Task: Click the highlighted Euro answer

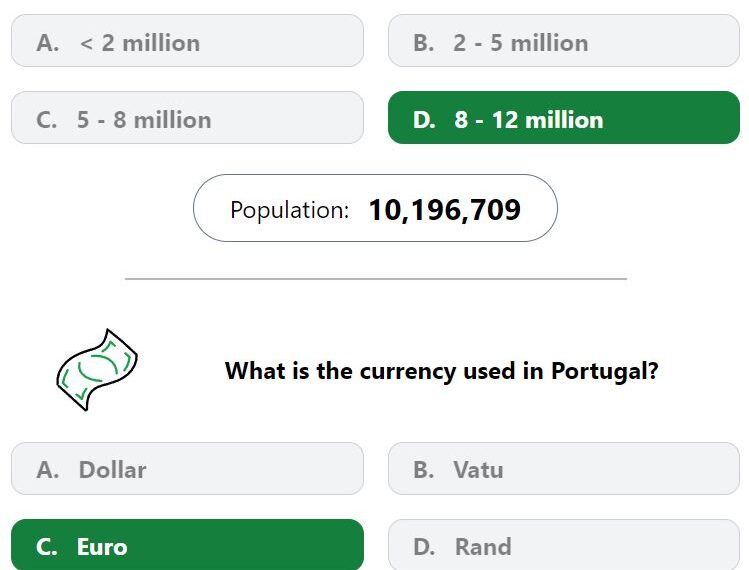Action: coord(187,545)
